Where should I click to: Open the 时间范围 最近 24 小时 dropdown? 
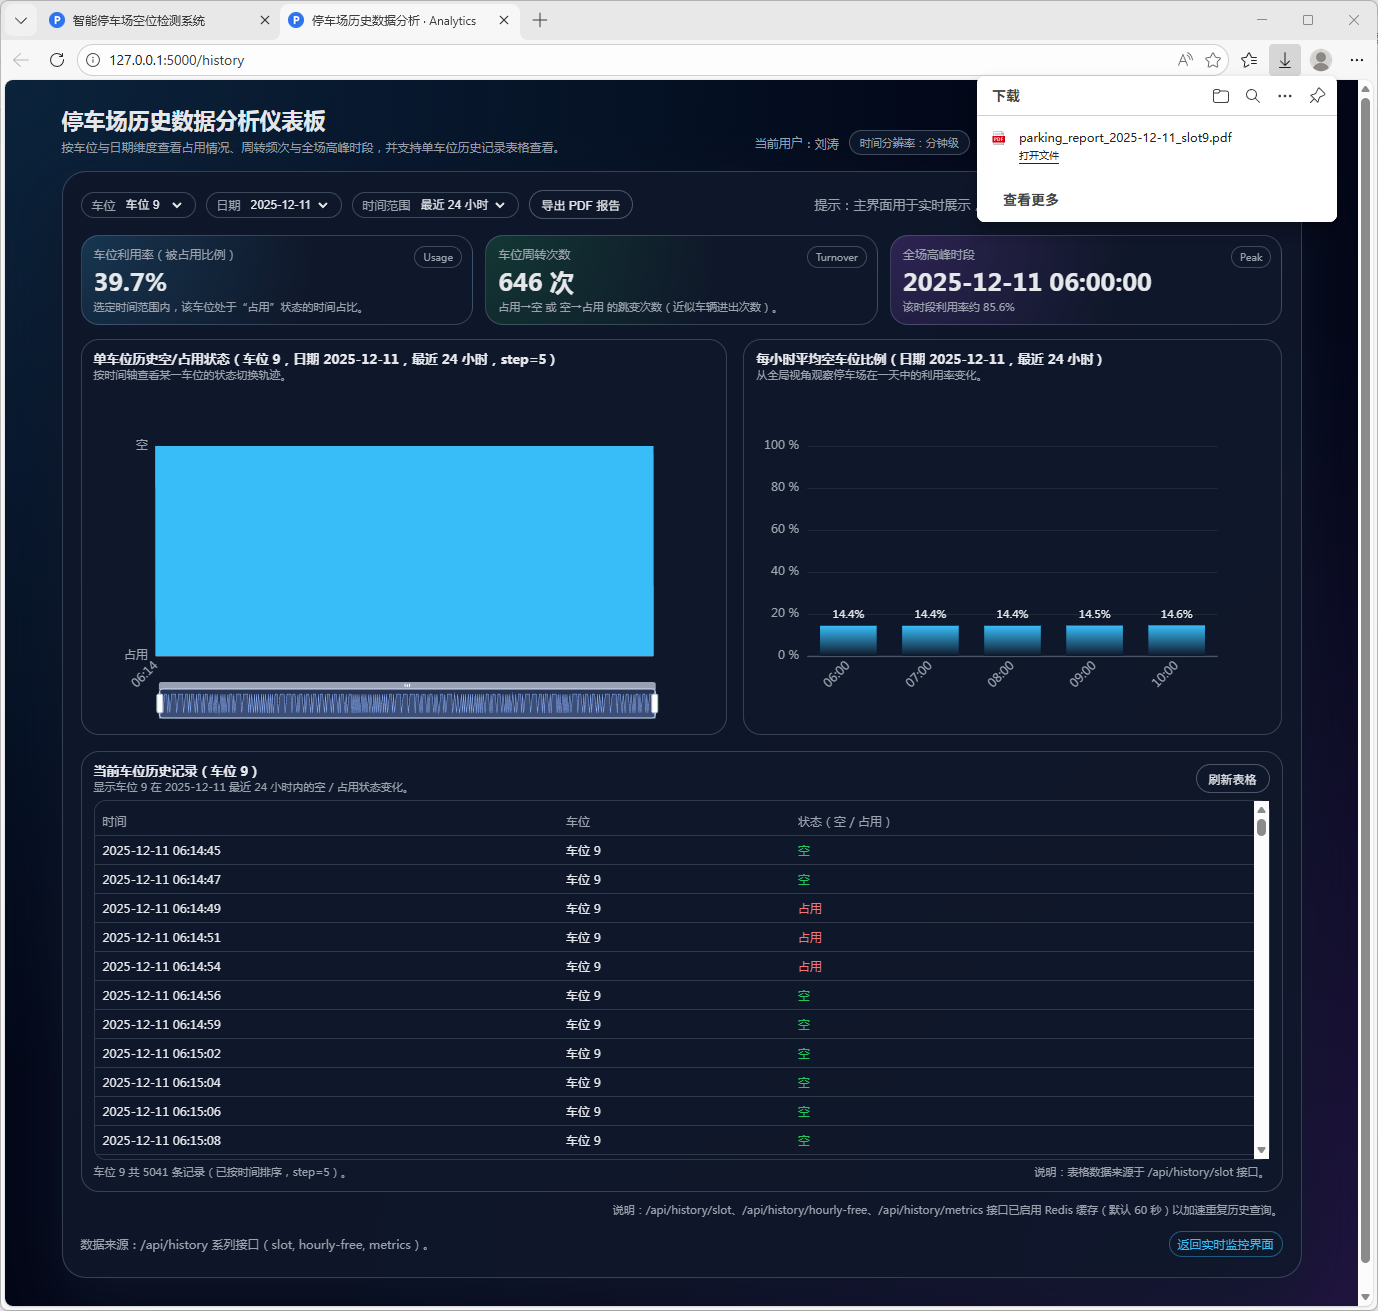pos(435,205)
